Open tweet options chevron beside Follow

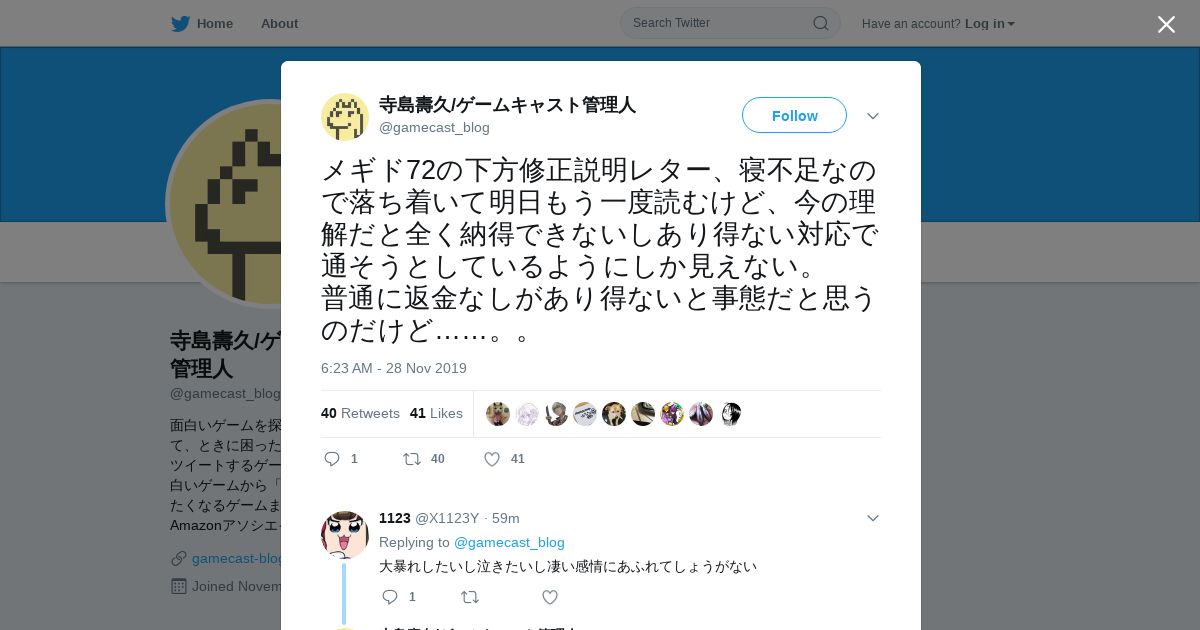[873, 116]
